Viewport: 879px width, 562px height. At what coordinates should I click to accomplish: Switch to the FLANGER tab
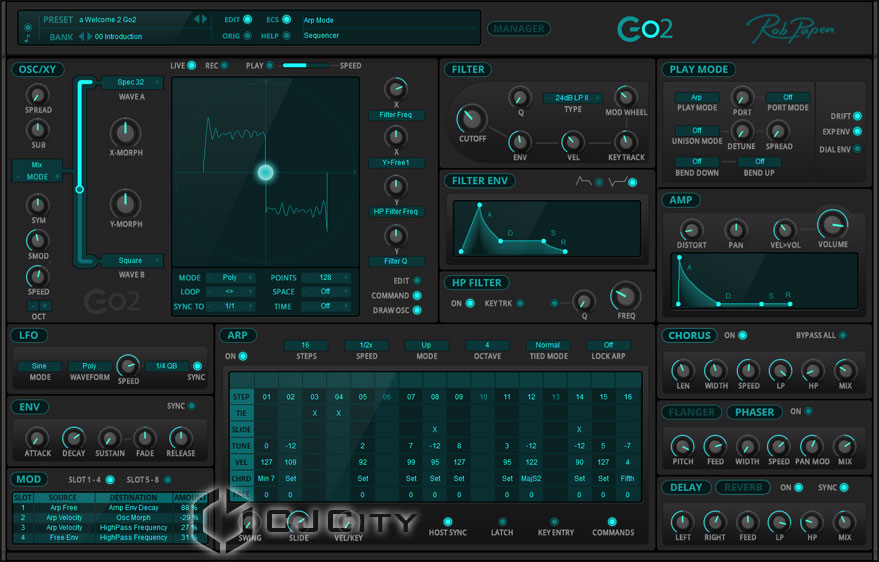click(691, 412)
